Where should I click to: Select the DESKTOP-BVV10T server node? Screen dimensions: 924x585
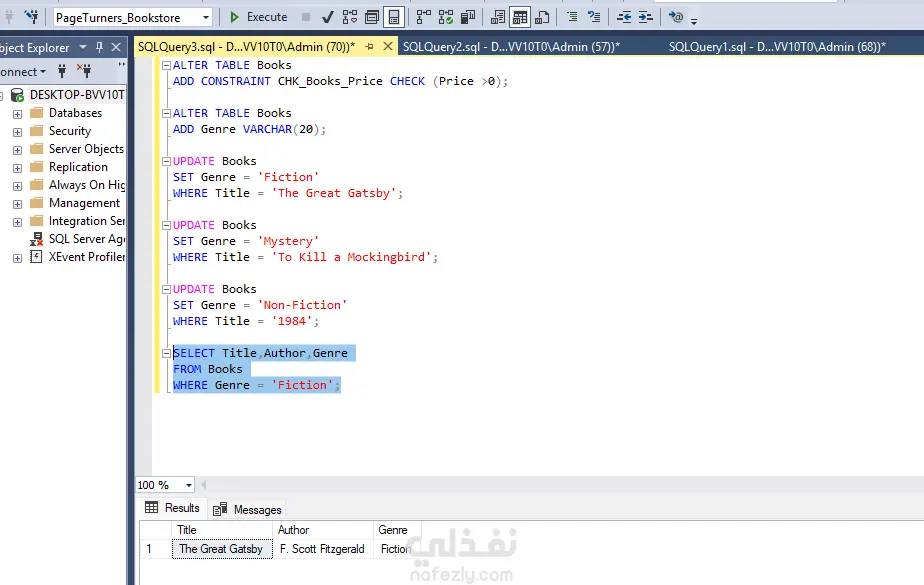[x=77, y=95]
